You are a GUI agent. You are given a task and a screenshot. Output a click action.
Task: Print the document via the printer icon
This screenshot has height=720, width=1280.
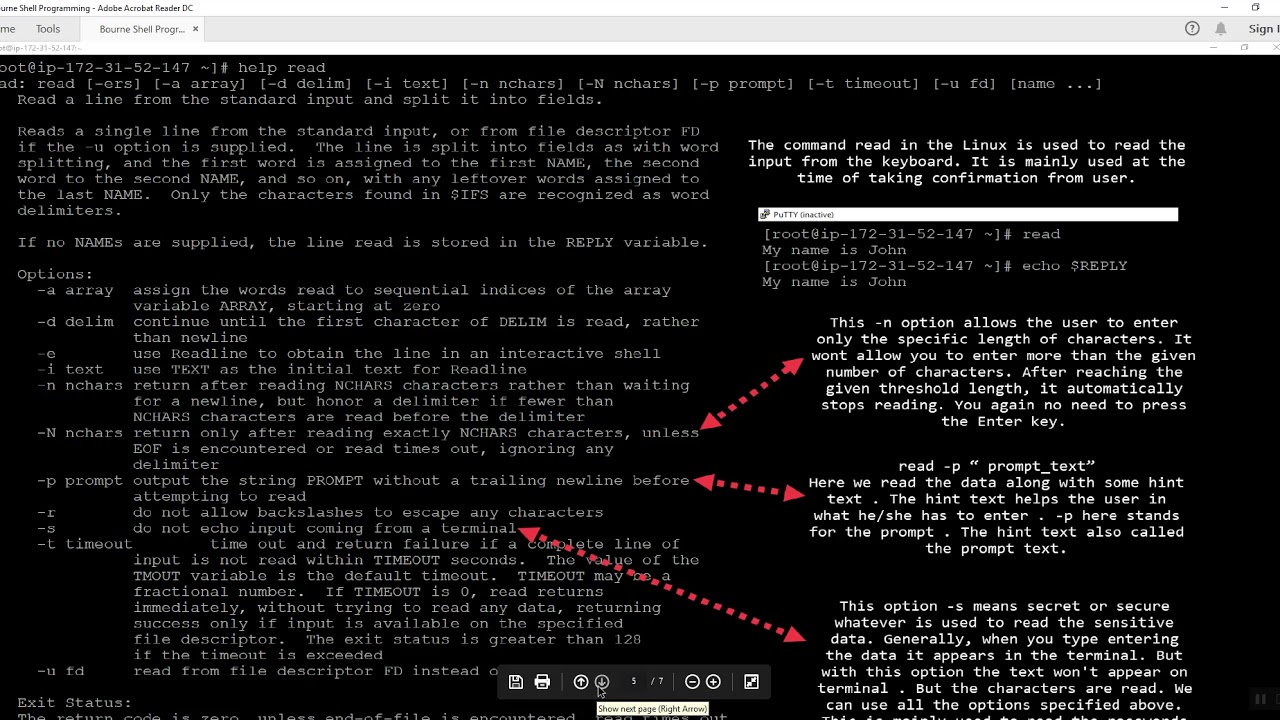coord(542,682)
